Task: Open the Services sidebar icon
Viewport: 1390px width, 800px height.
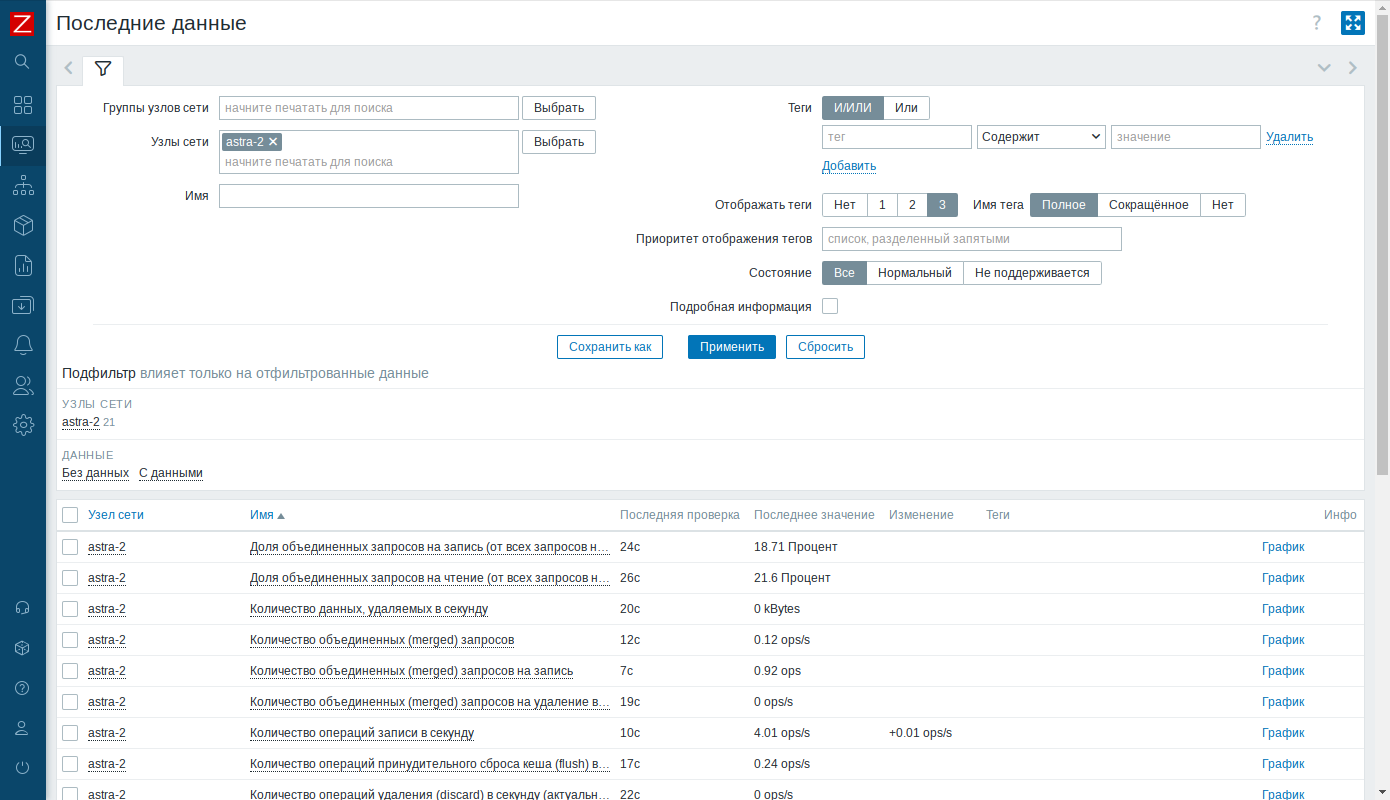Action: (22, 185)
